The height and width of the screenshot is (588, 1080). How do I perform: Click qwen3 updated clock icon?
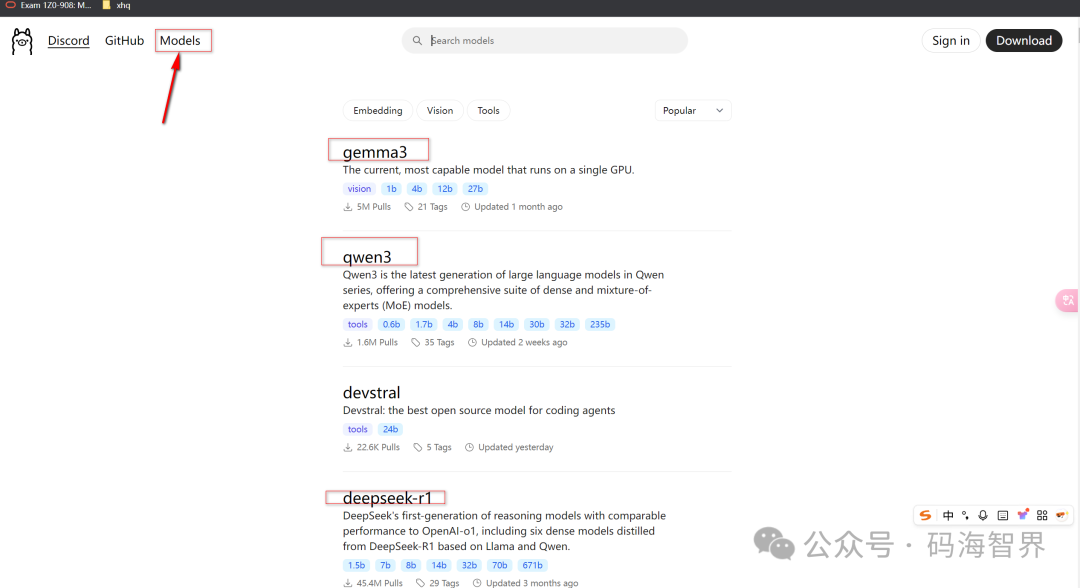[472, 343]
